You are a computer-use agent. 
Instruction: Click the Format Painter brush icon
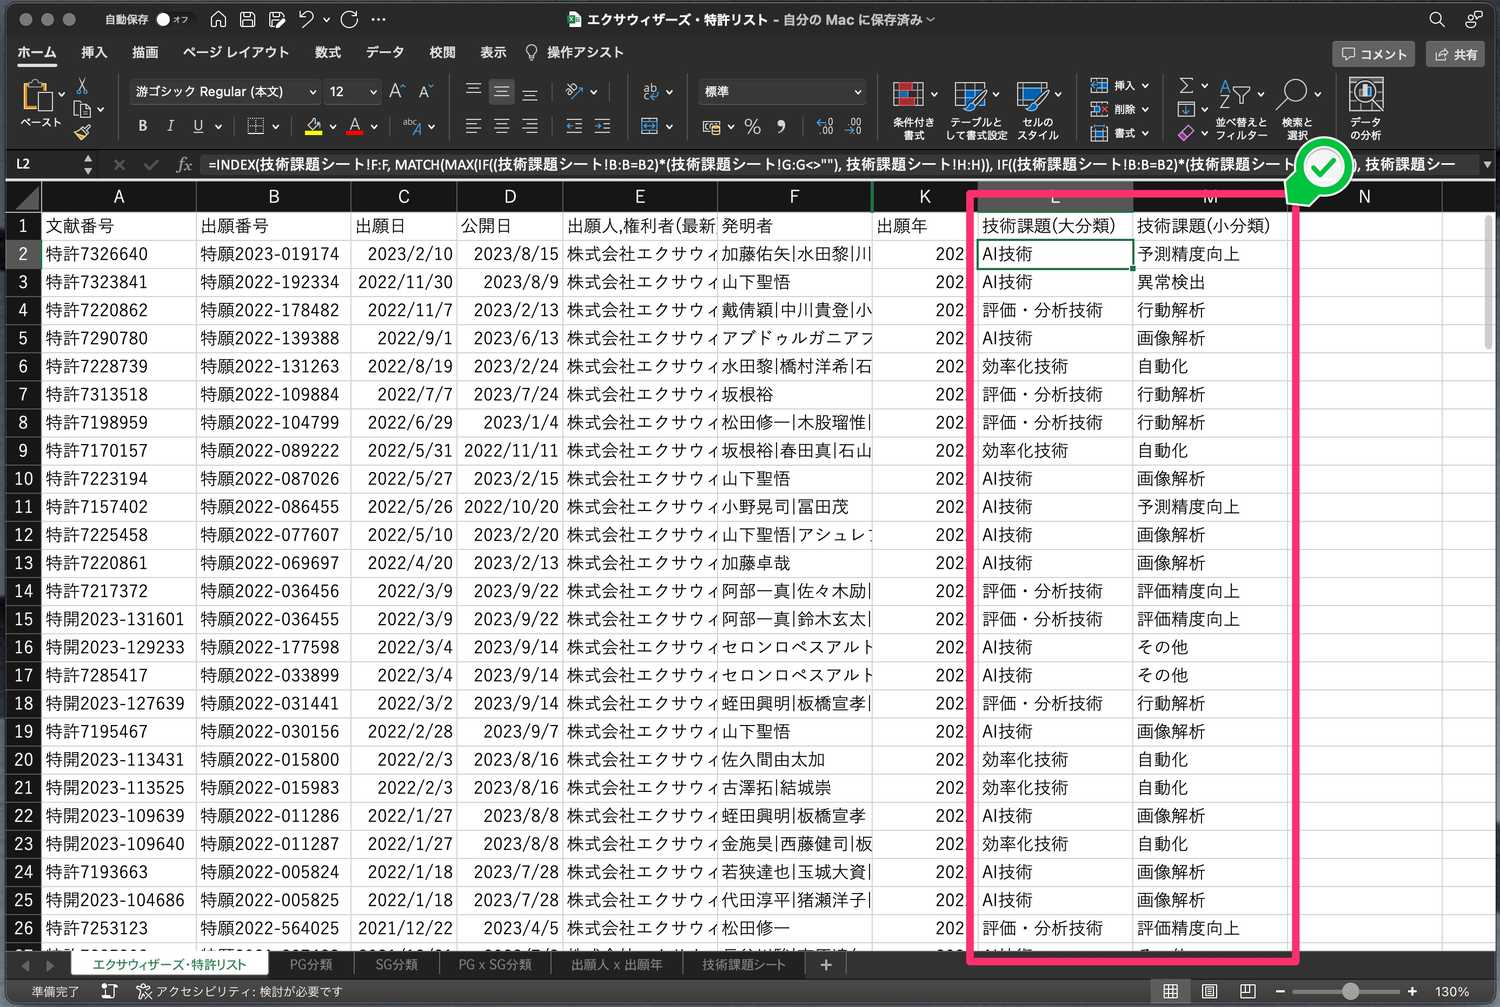click(x=82, y=132)
